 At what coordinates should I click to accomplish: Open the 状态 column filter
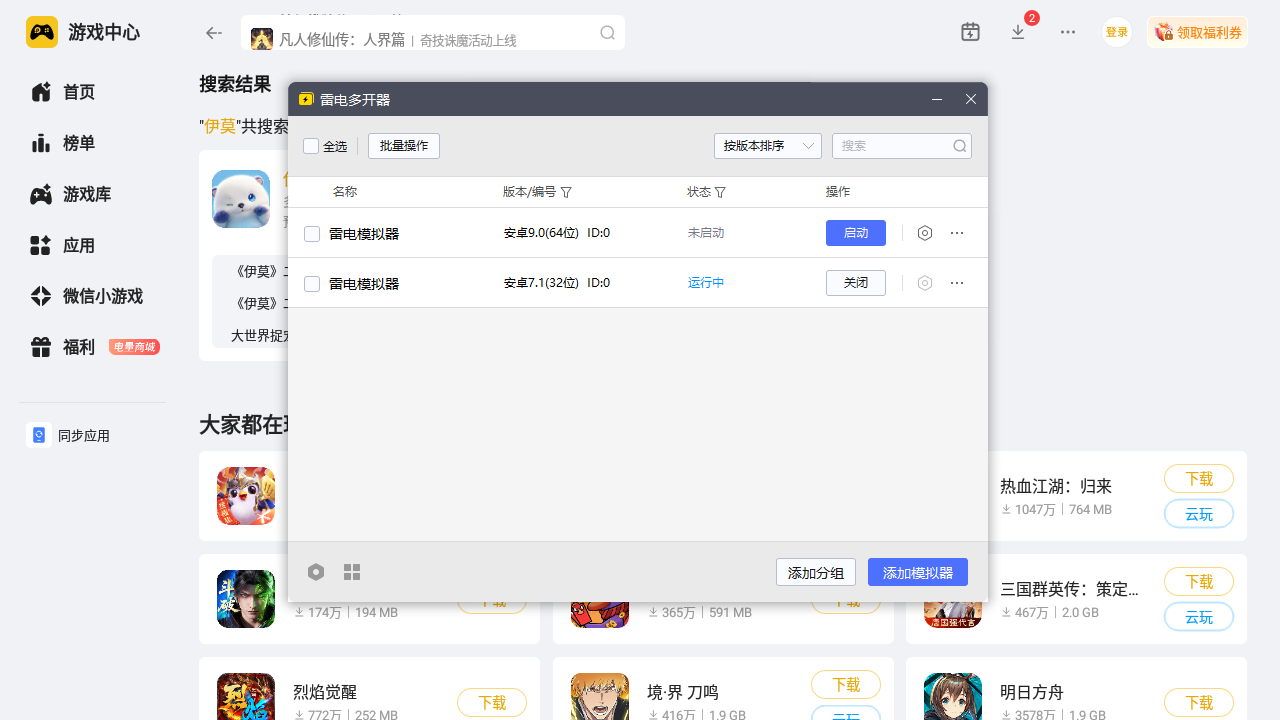point(720,192)
